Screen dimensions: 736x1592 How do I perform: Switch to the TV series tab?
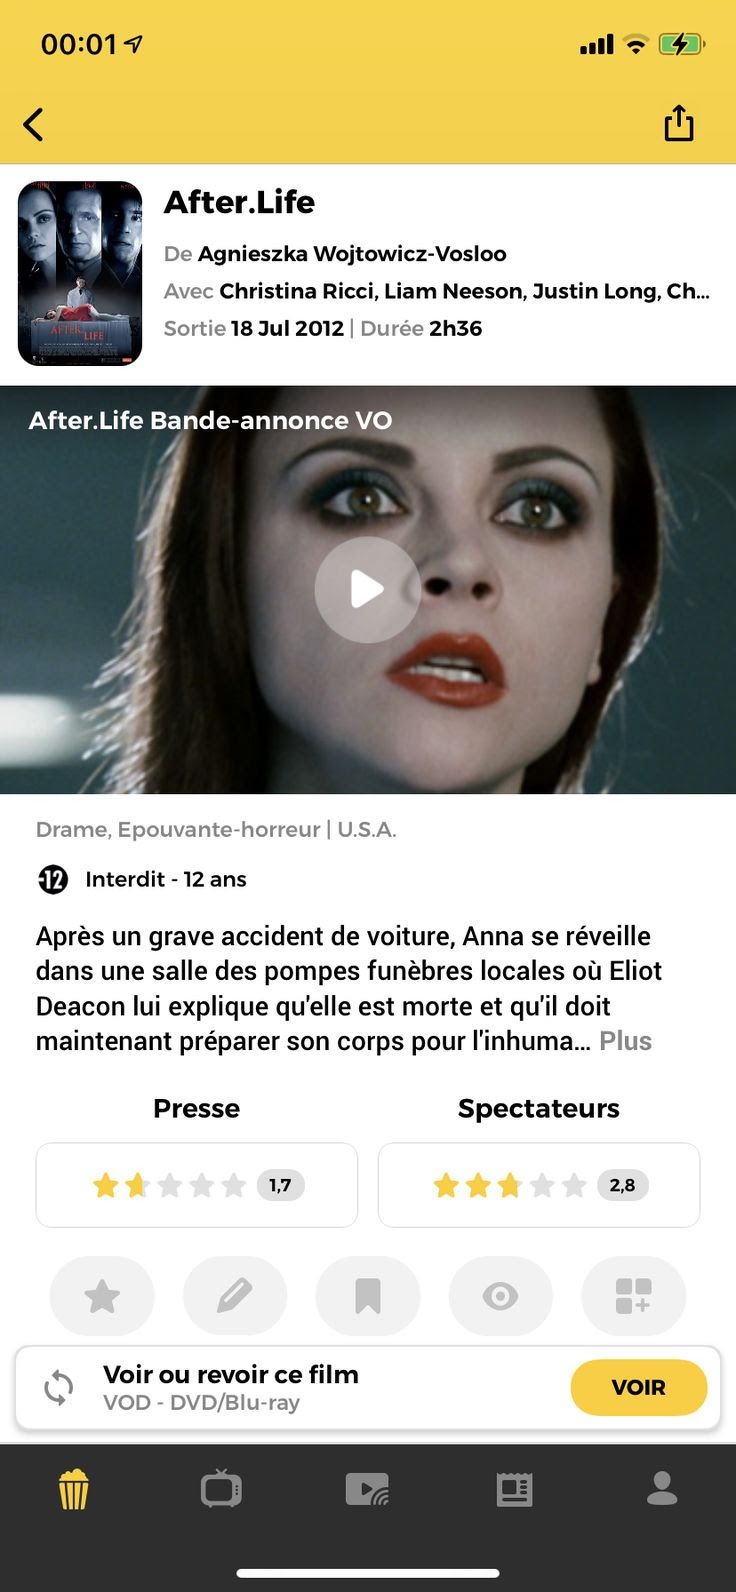point(221,1489)
